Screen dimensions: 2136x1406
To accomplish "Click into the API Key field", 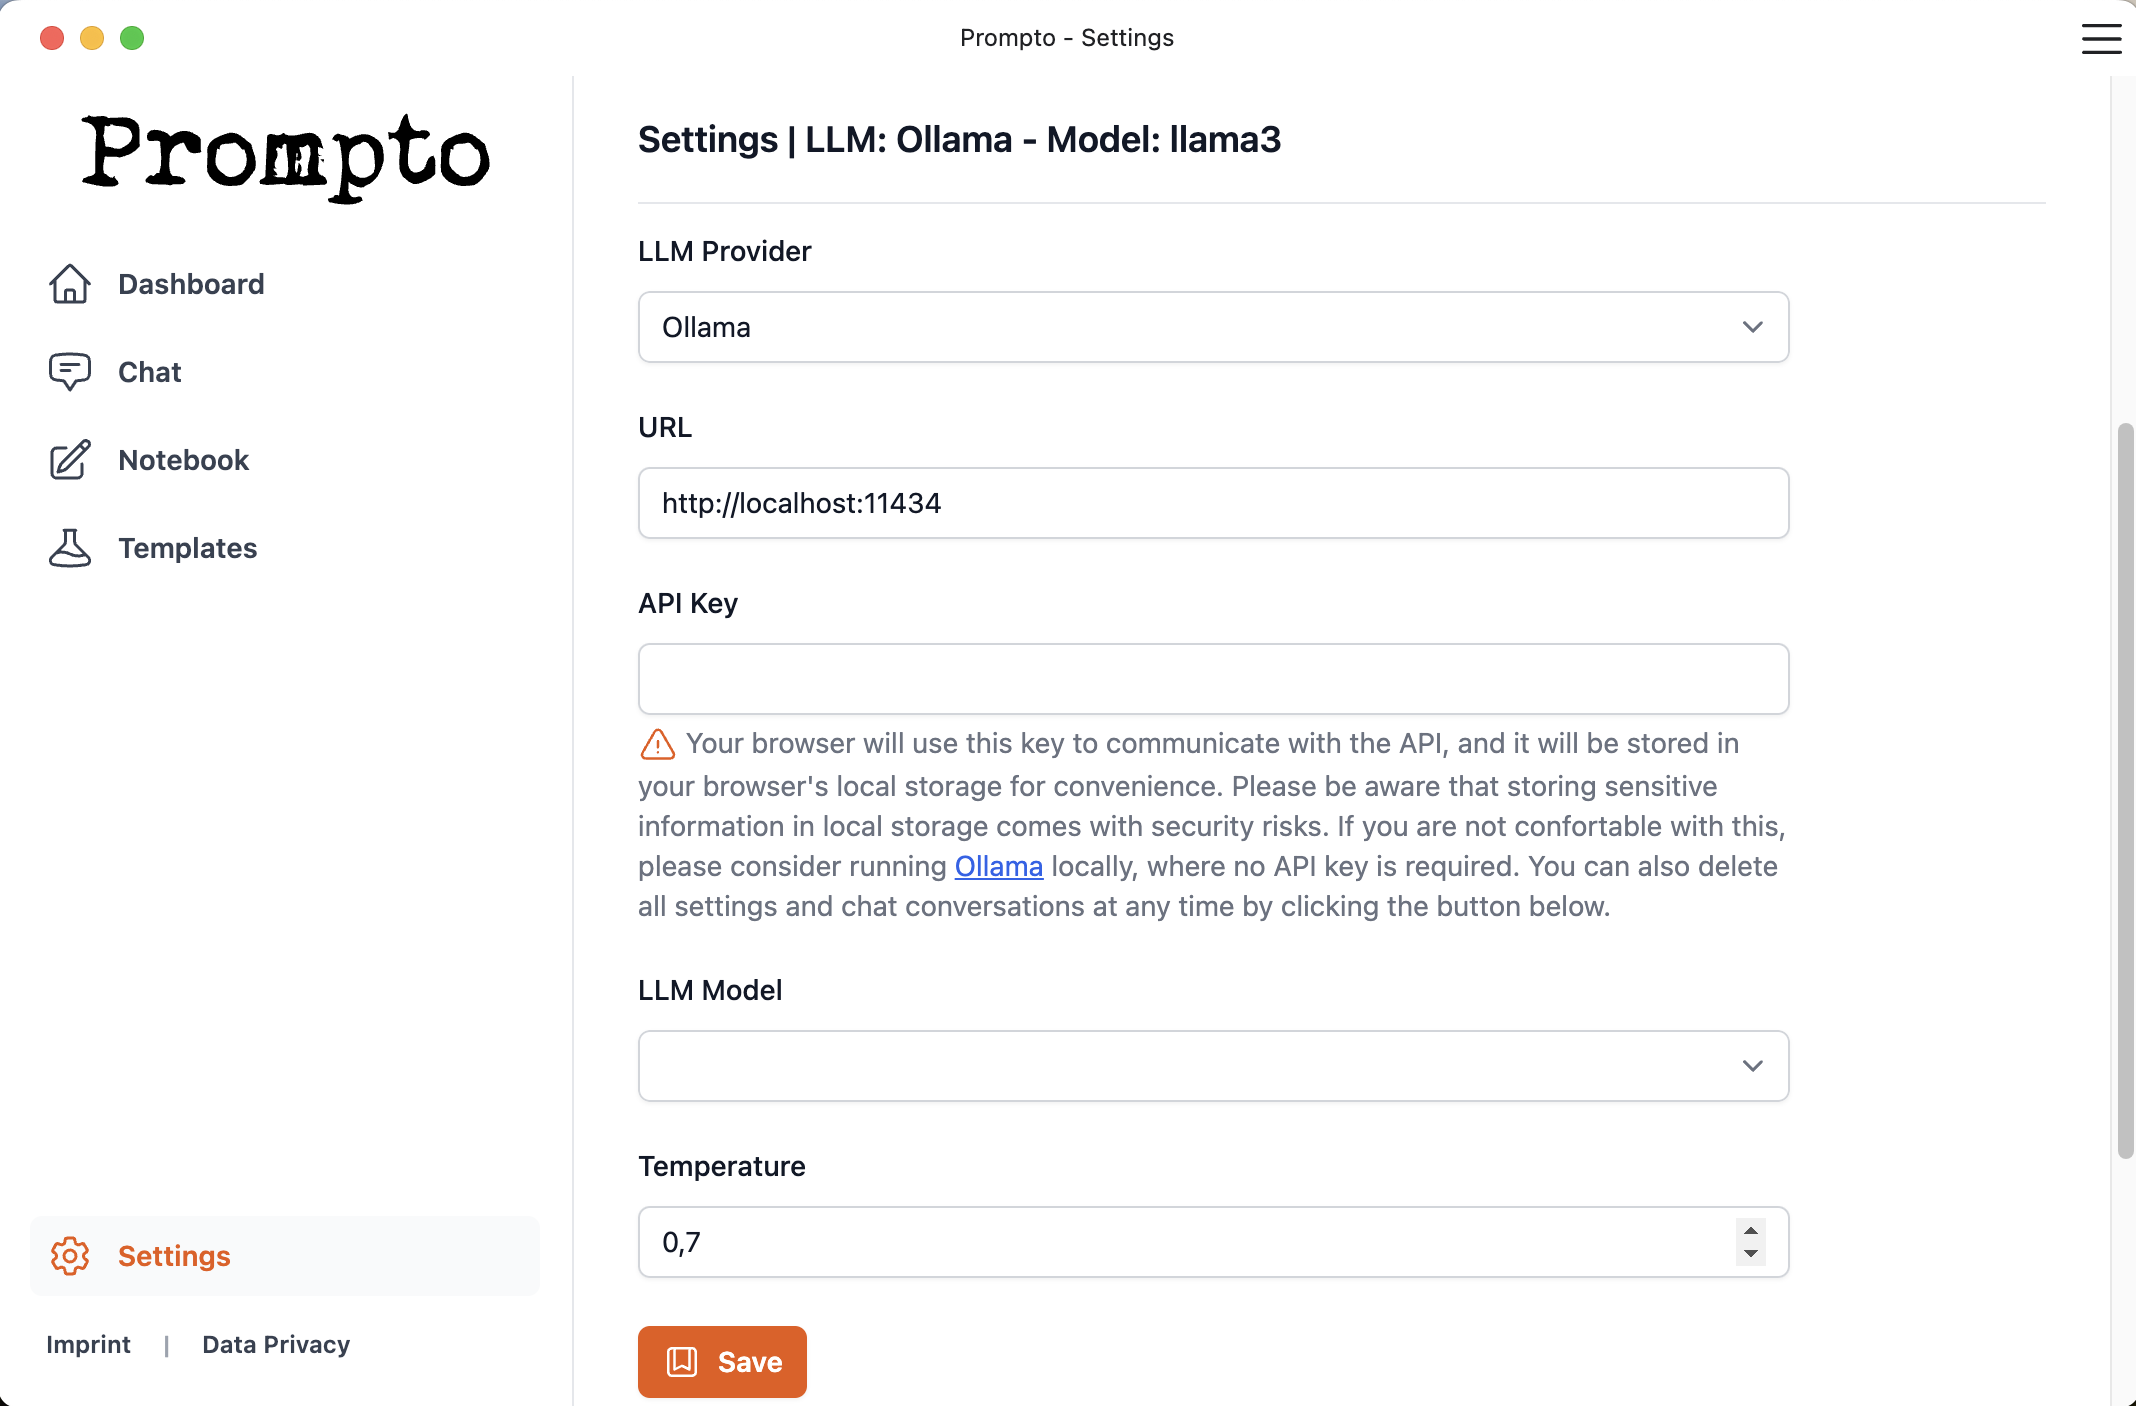I will click(x=1213, y=679).
